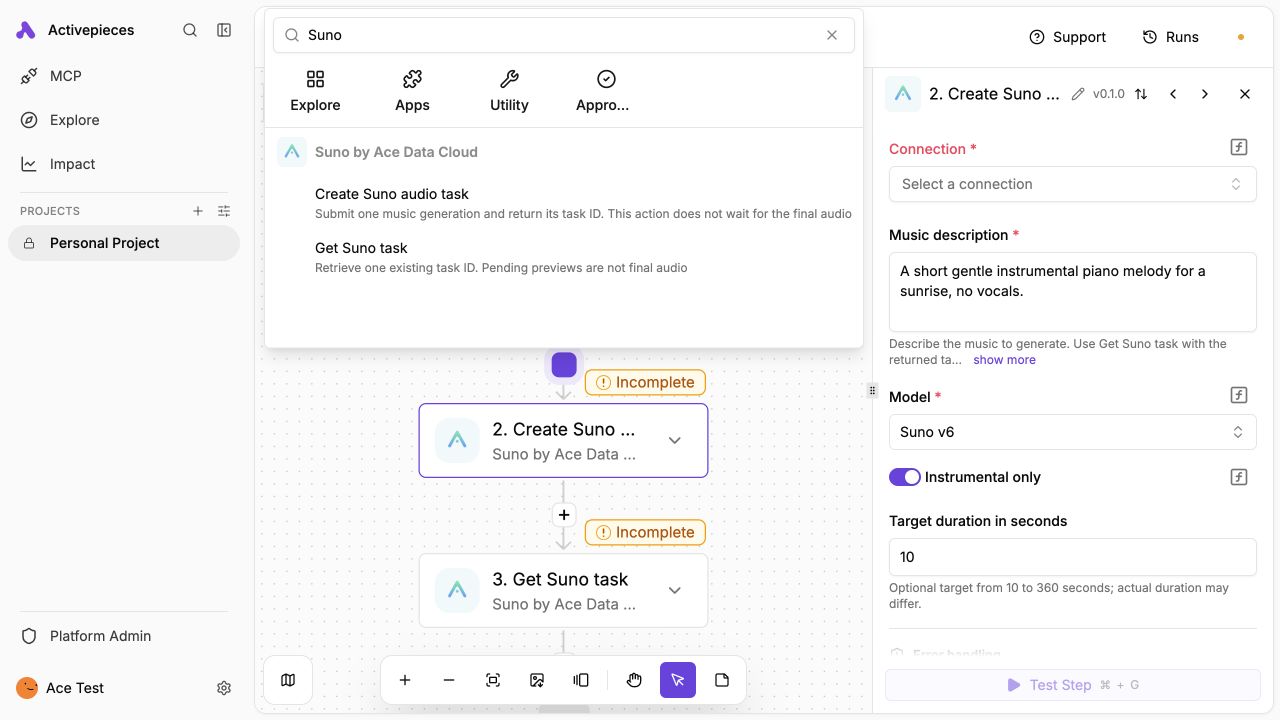Image resolution: width=1280 pixels, height=720 pixels.
Task: Switch to Explore tab in picker
Action: click(315, 91)
